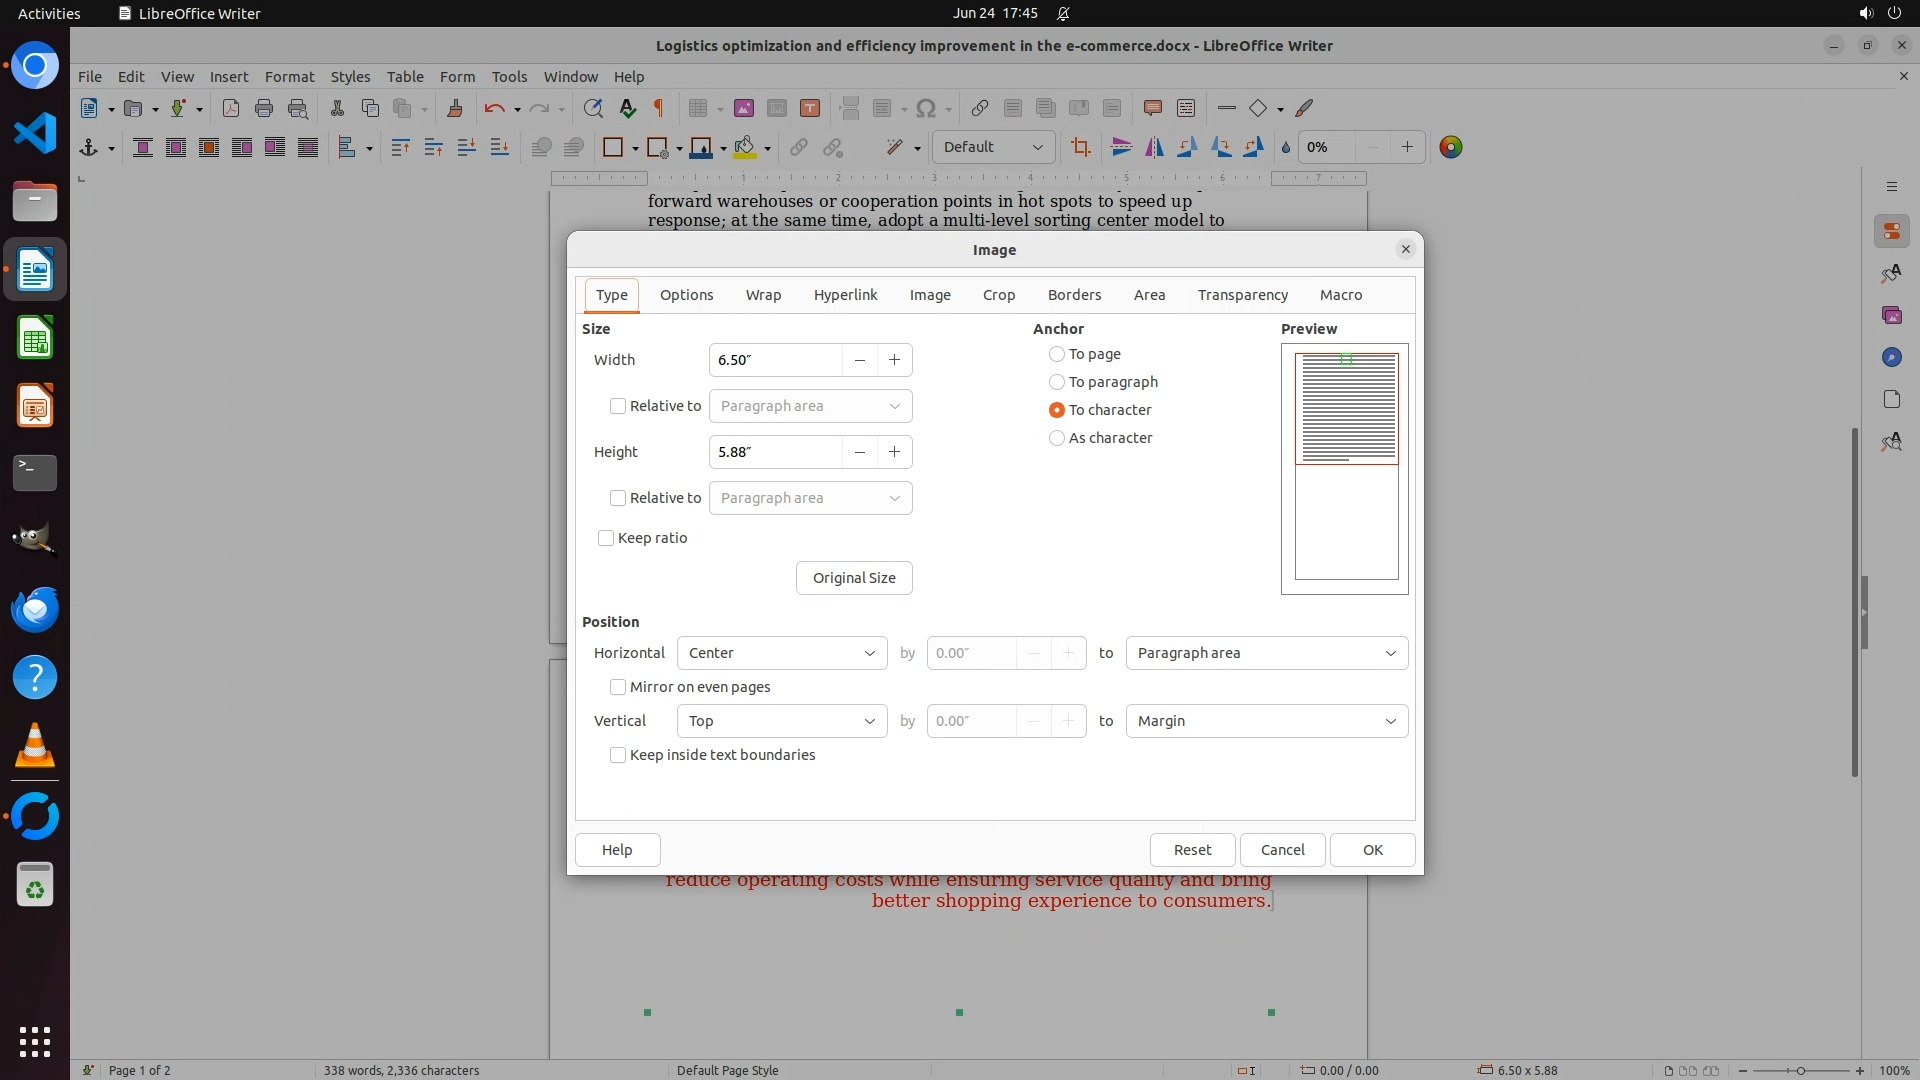Select the To paragraph anchor option
The height and width of the screenshot is (1080, 1920).
tap(1057, 382)
